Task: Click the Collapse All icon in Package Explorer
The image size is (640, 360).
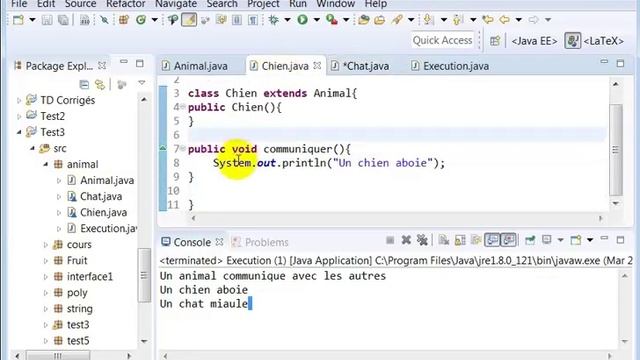Action: point(84,84)
